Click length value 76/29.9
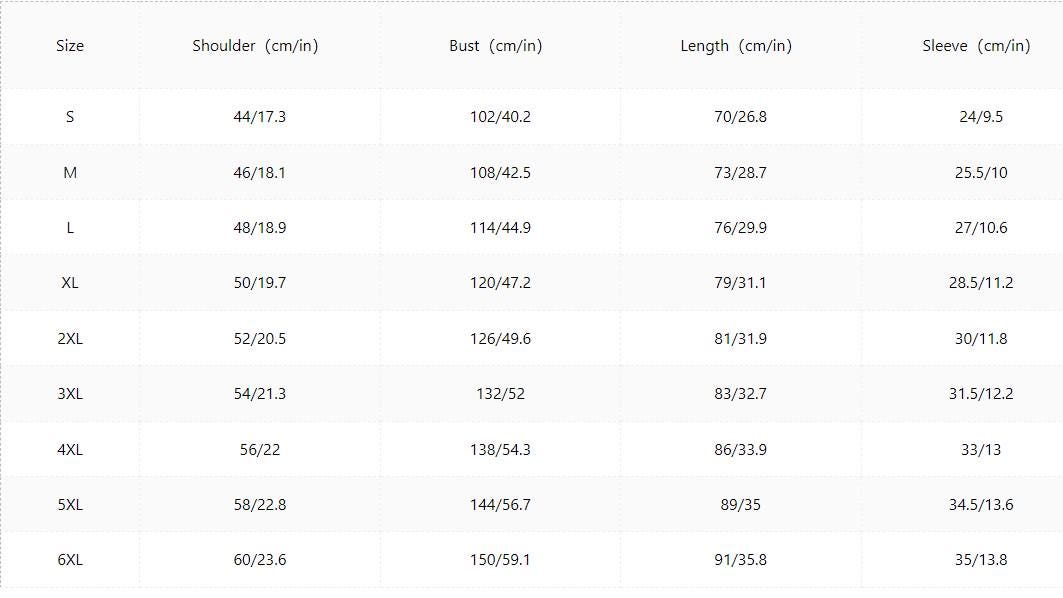Image resolution: width=1063 pixels, height=598 pixels. pos(740,227)
